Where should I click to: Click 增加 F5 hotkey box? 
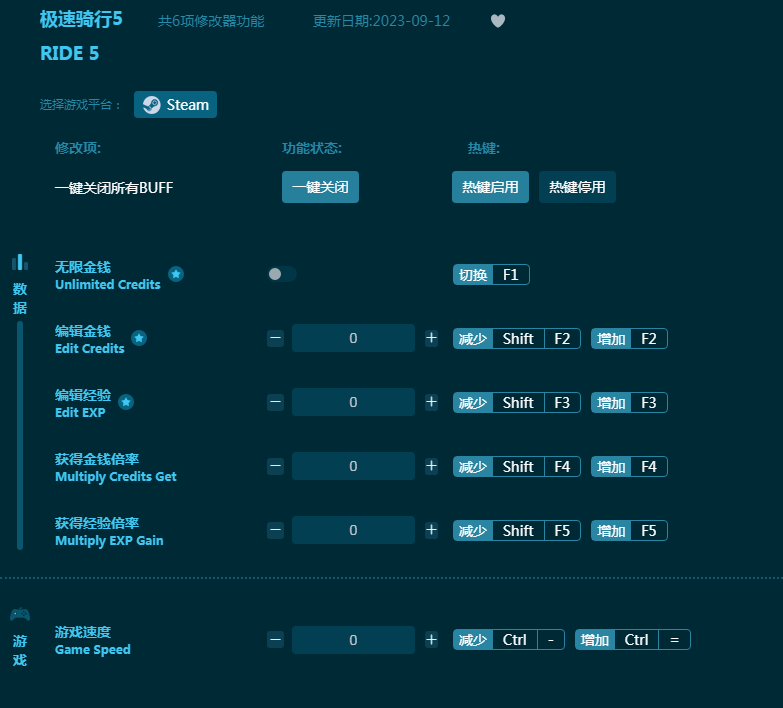[x=629, y=530]
